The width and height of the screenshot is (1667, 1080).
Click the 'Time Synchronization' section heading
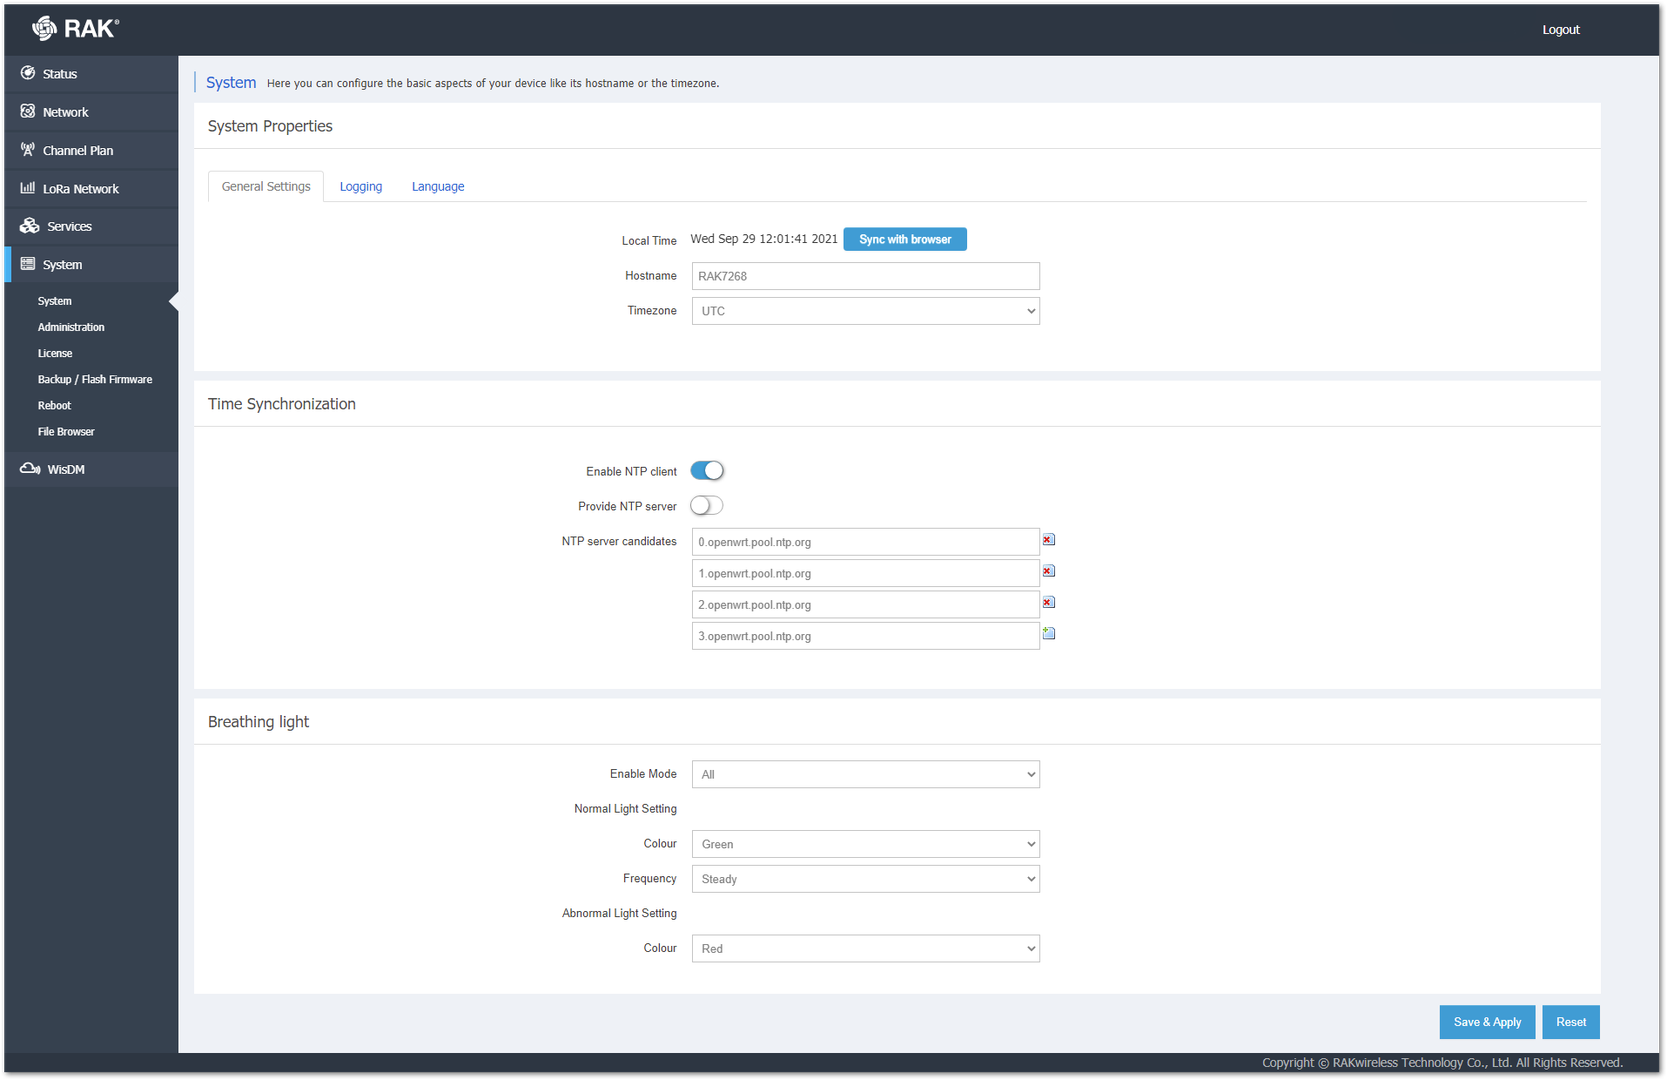pyautogui.click(x=282, y=404)
